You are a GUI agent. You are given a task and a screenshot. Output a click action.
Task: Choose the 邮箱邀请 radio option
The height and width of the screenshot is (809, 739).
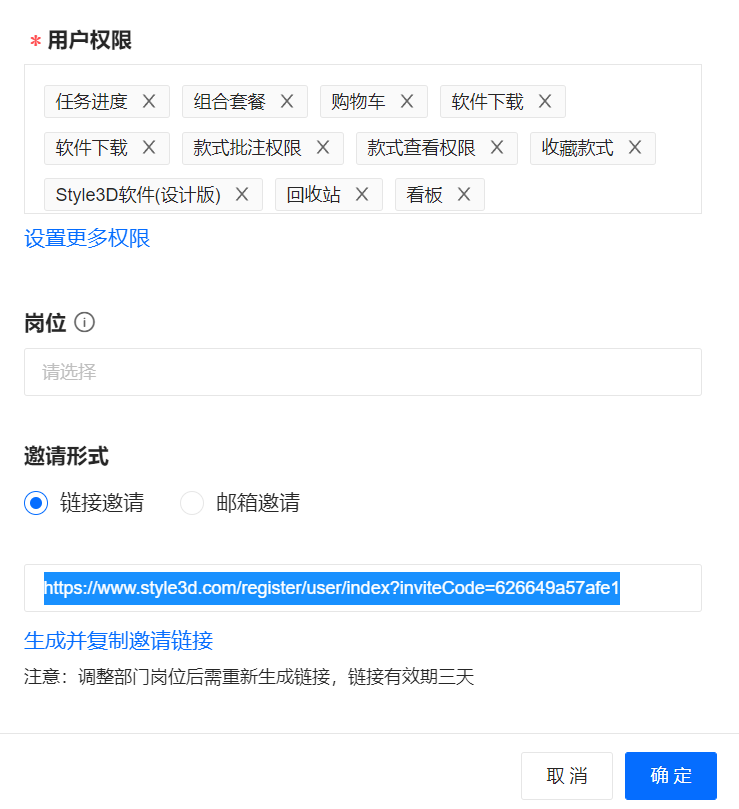pos(192,503)
